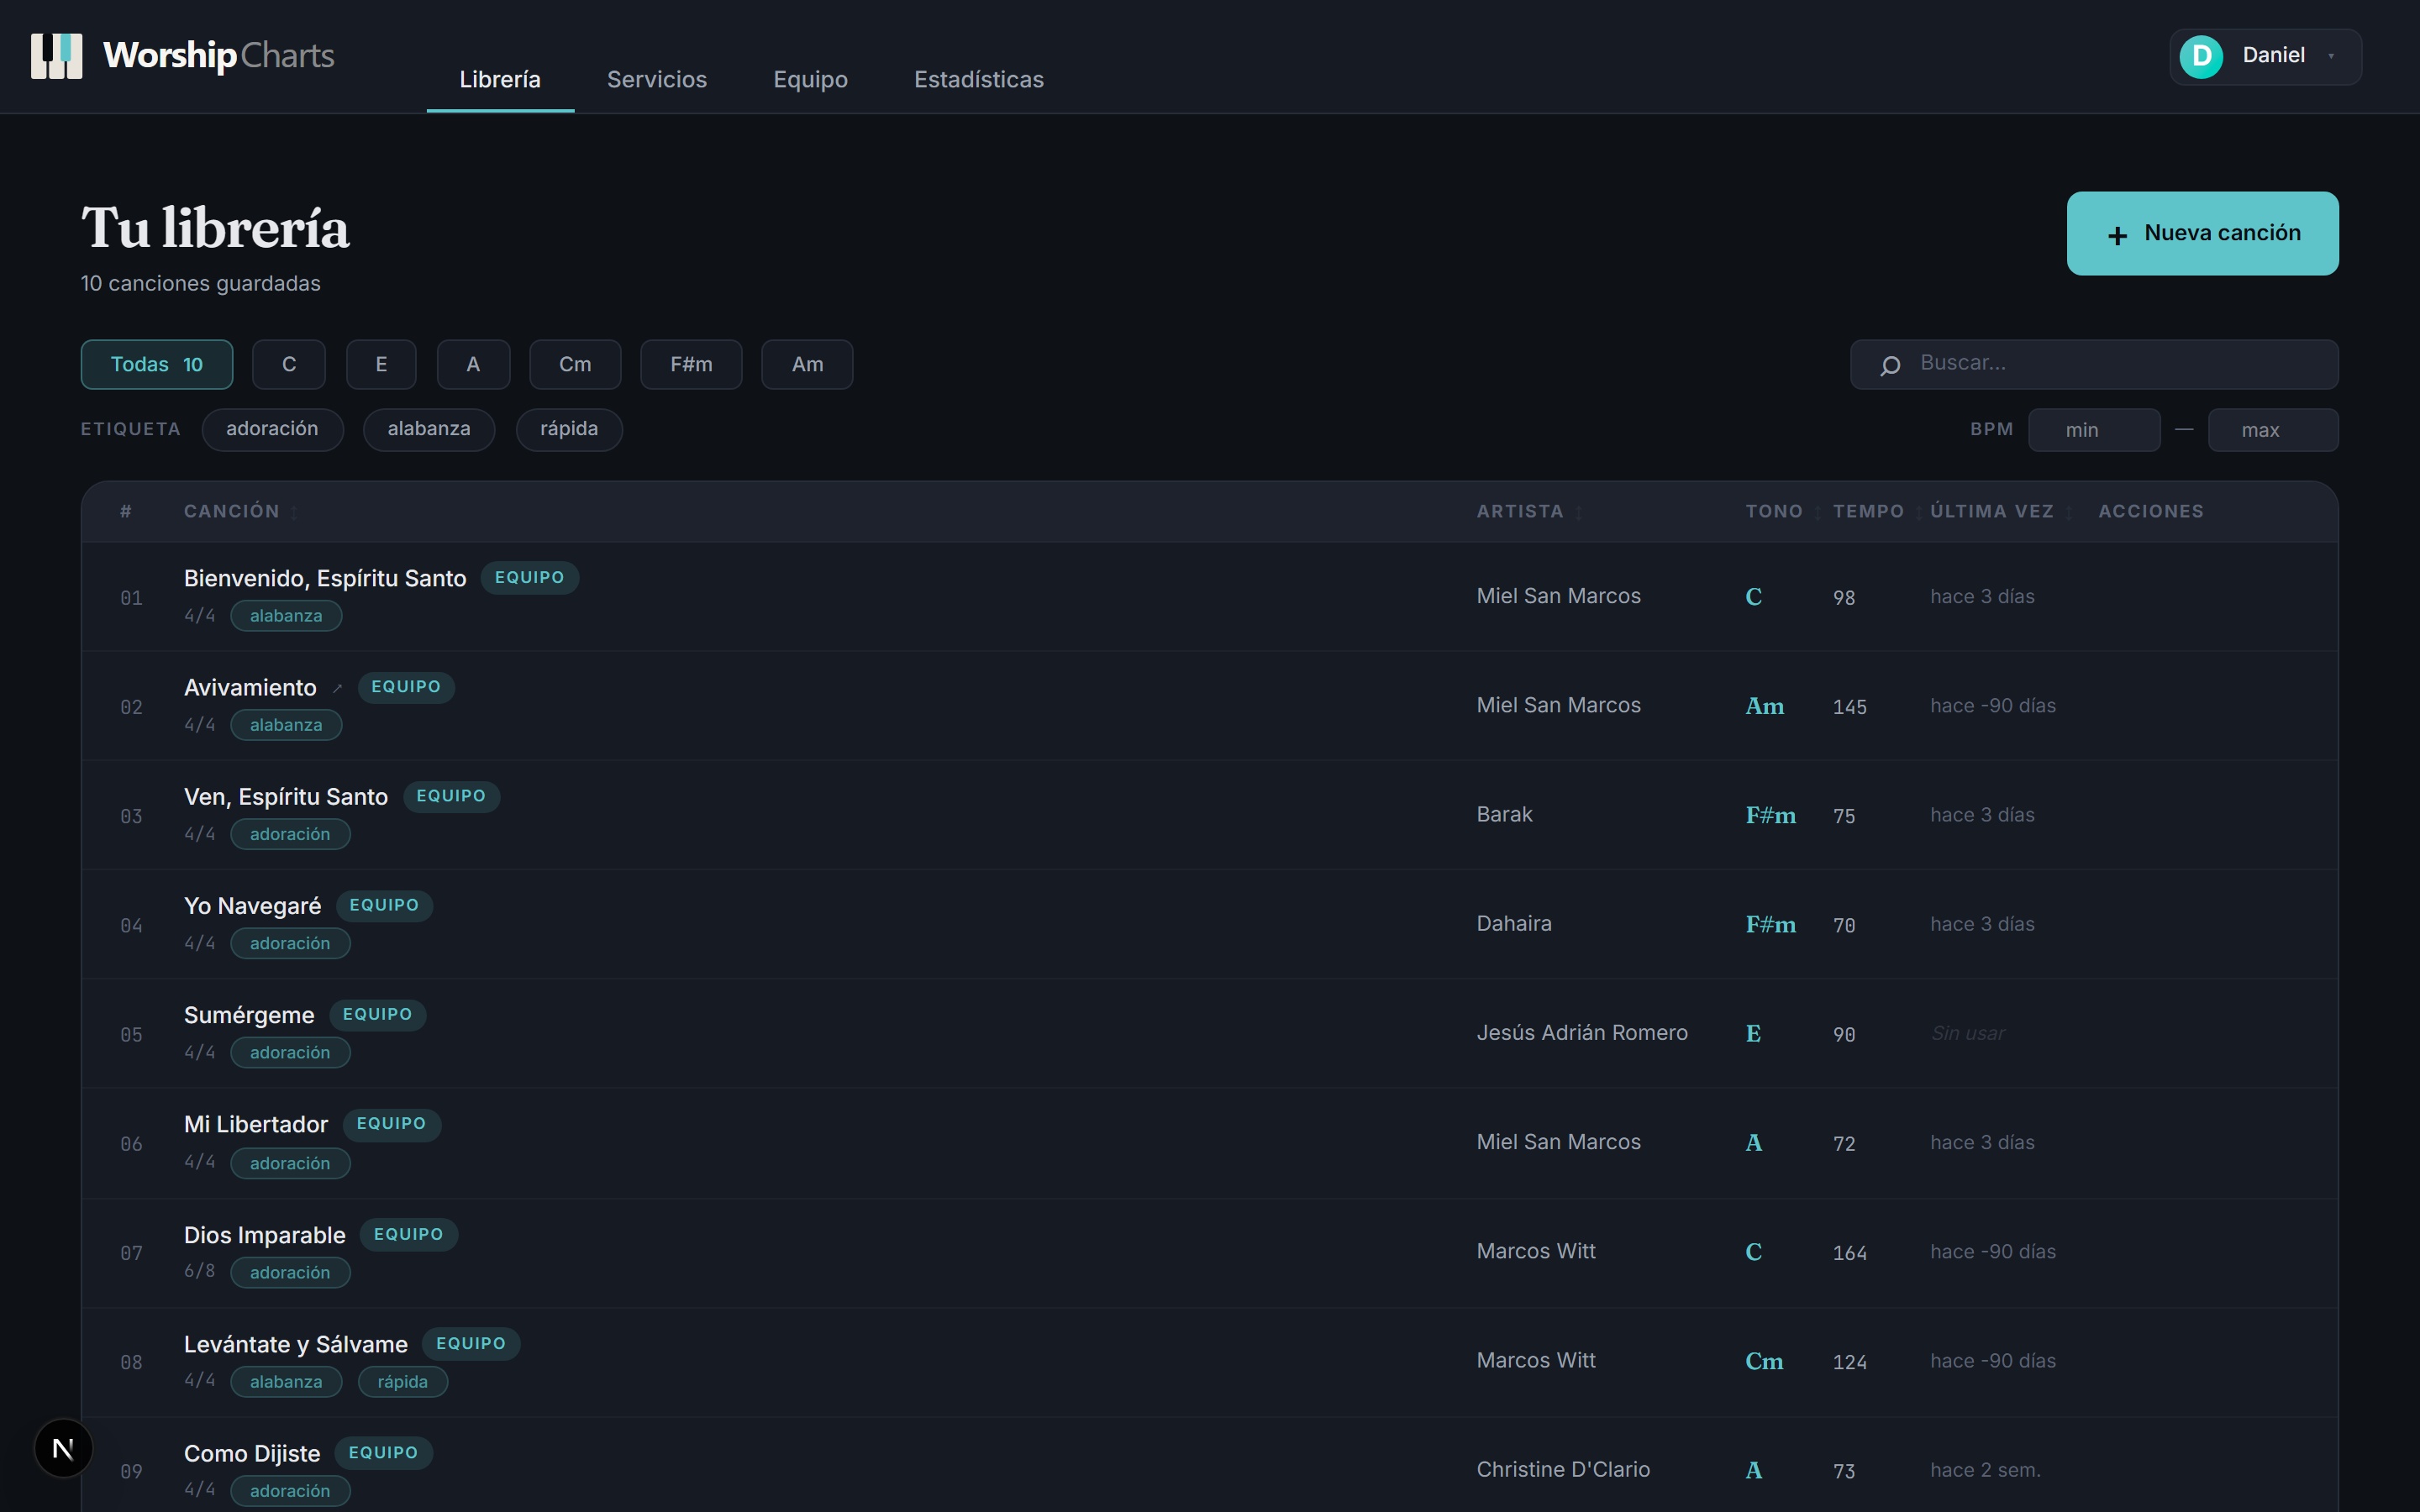Sort songs by Última vez column
Viewport: 2420px width, 1512px height.
pyautogui.click(x=2001, y=512)
